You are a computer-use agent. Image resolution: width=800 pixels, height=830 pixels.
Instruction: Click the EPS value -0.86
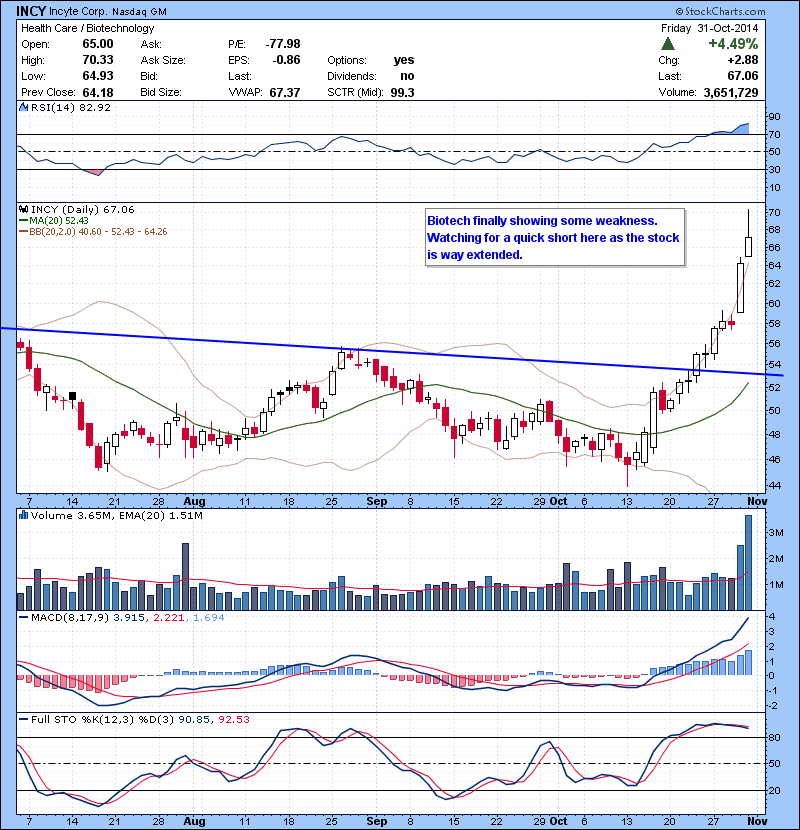pos(286,60)
